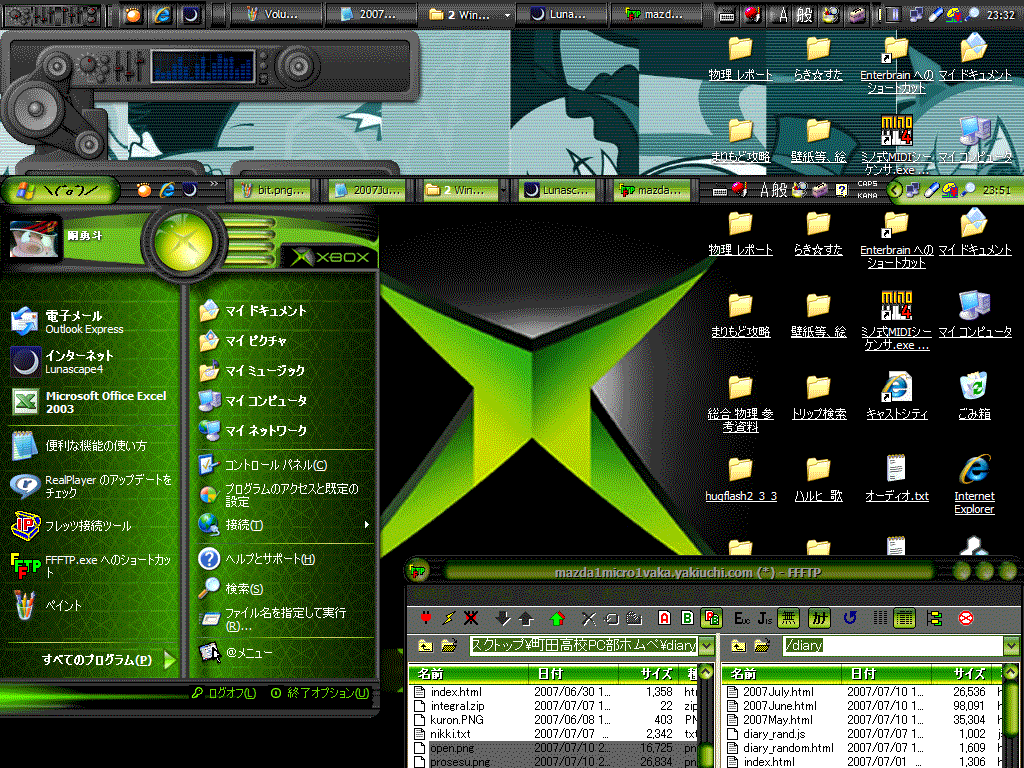1024x768 pixels.
Task: Open マイ ピクチャ from start menu
Action: click(x=285, y=340)
